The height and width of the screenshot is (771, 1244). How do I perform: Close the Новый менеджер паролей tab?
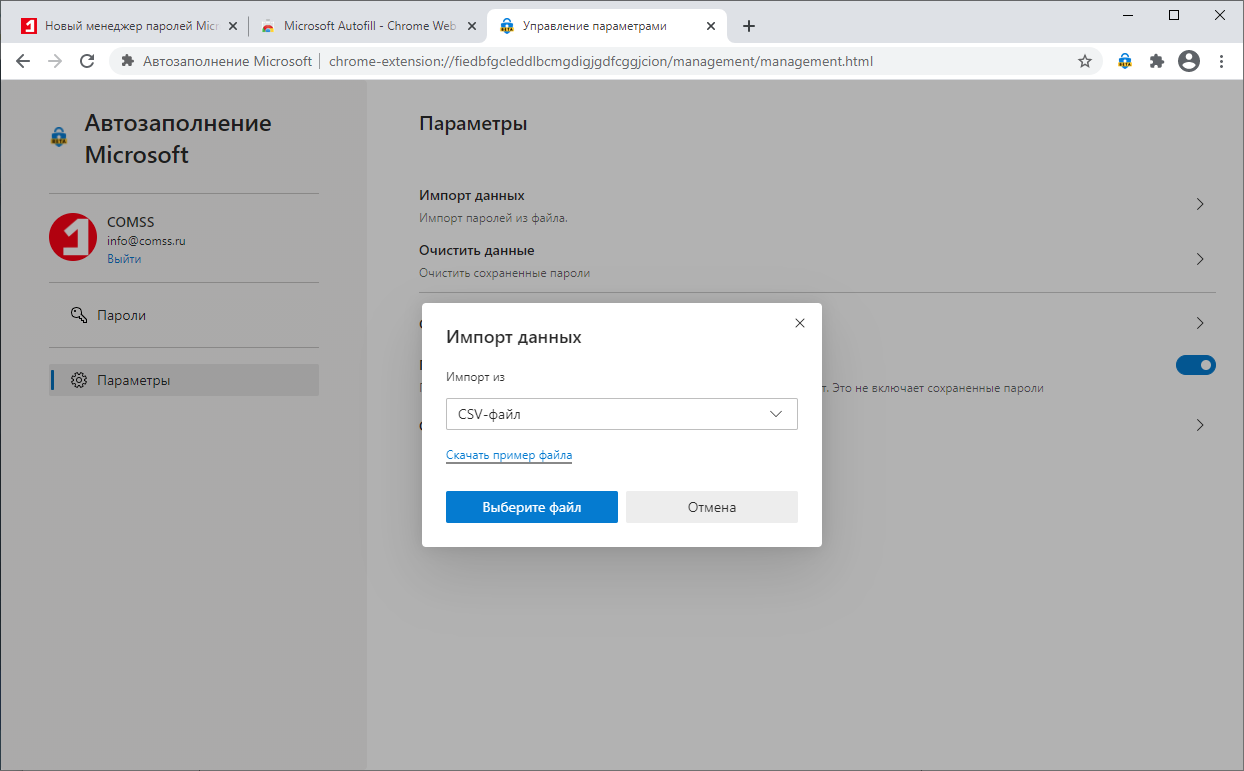(233, 26)
